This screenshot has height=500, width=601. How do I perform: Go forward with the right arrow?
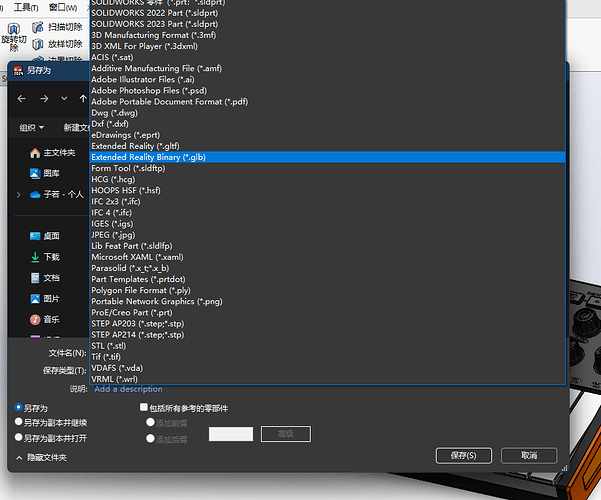pos(44,99)
